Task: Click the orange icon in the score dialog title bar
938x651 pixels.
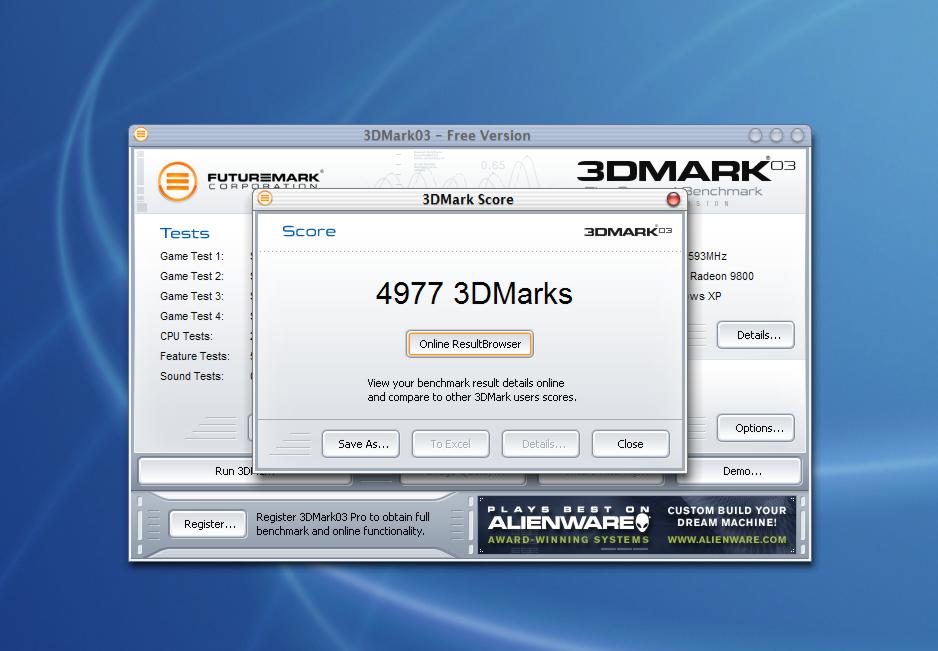Action: 265,198
